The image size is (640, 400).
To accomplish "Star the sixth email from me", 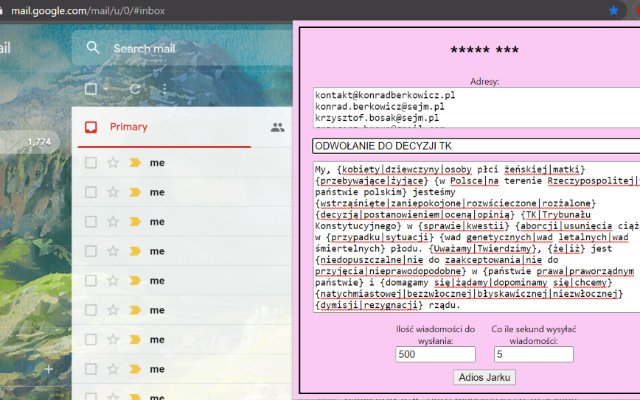I will click(x=113, y=310).
